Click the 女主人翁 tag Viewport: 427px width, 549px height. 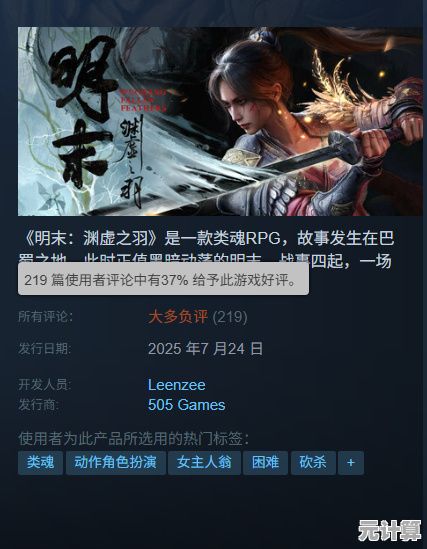point(204,463)
